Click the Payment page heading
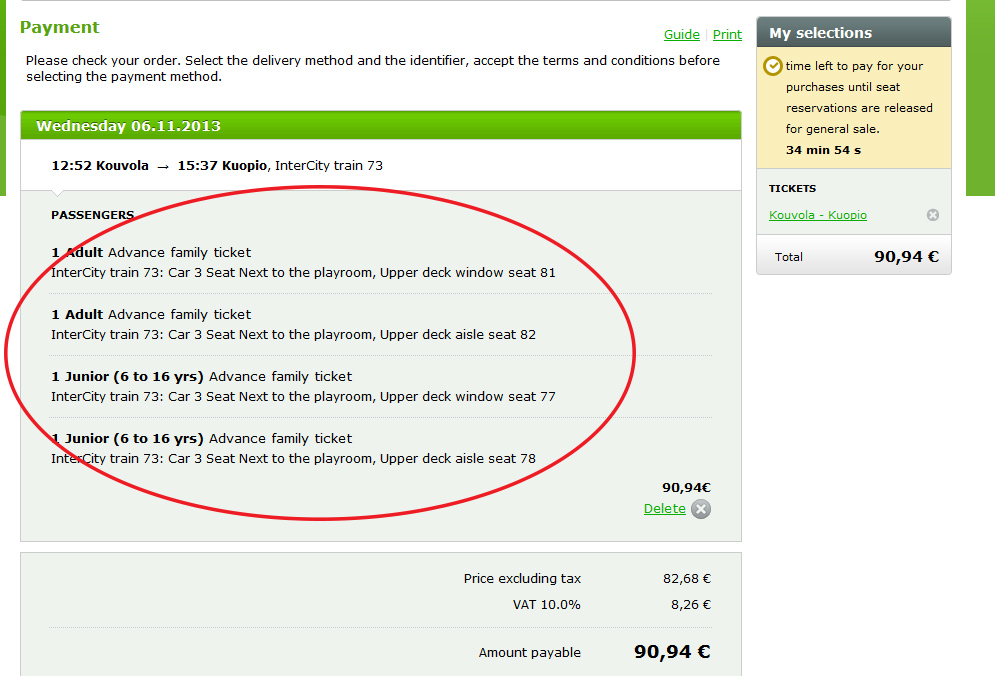Screen dimensions: 995x676 [60, 27]
